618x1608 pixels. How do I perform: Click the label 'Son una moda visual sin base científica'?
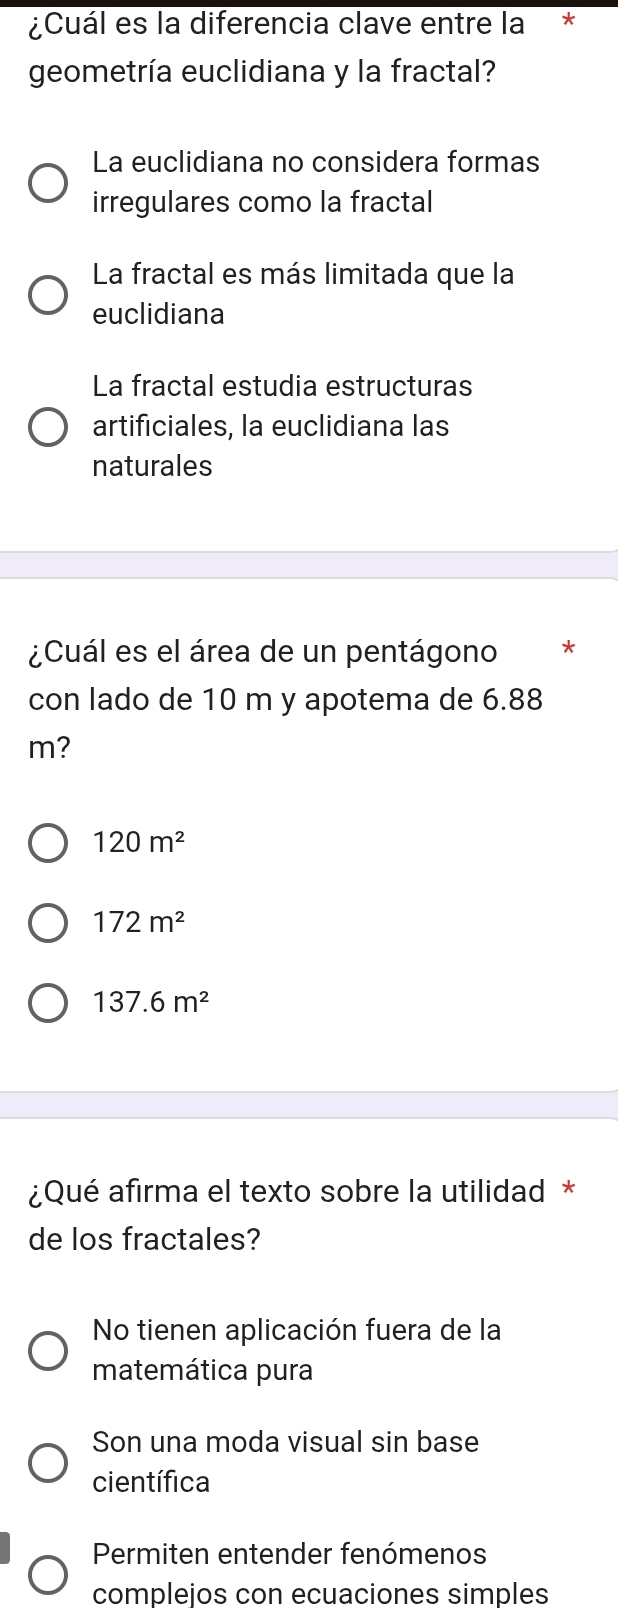coord(286,1461)
